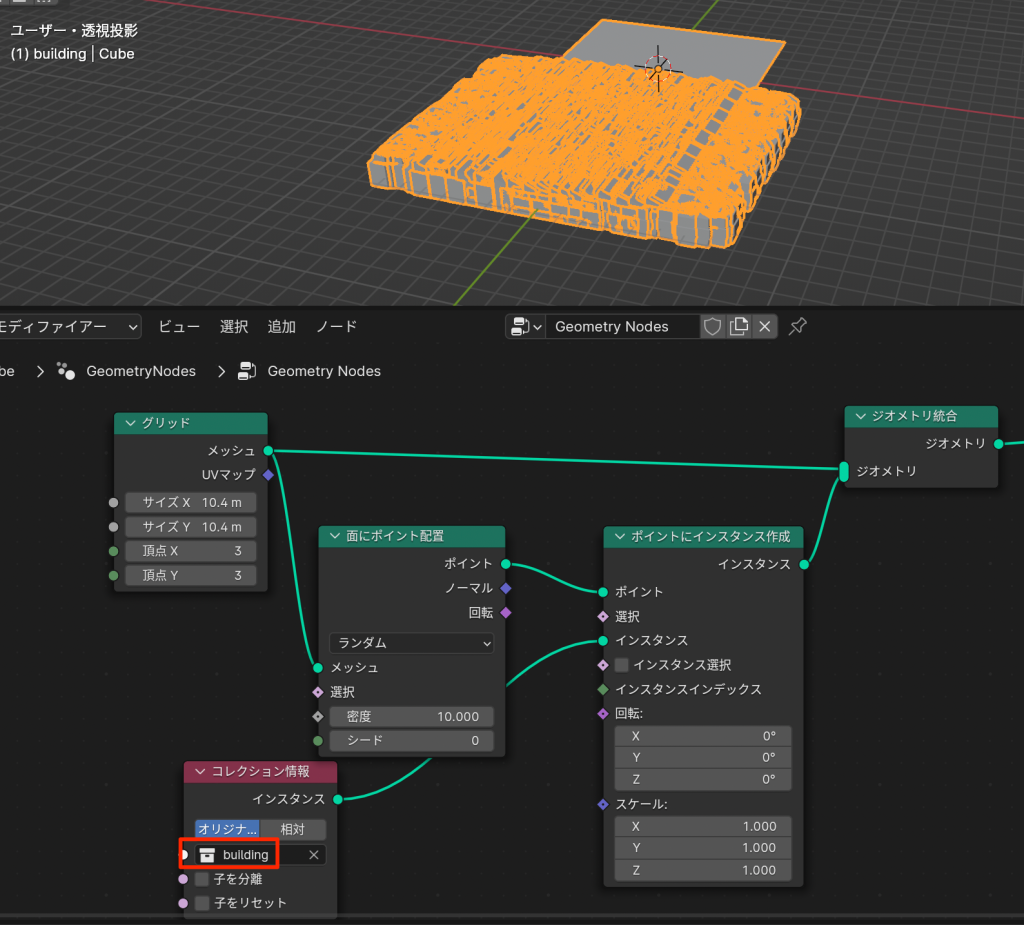Collapse the コレクション情報 node
This screenshot has width=1024, height=925.
click(x=199, y=772)
